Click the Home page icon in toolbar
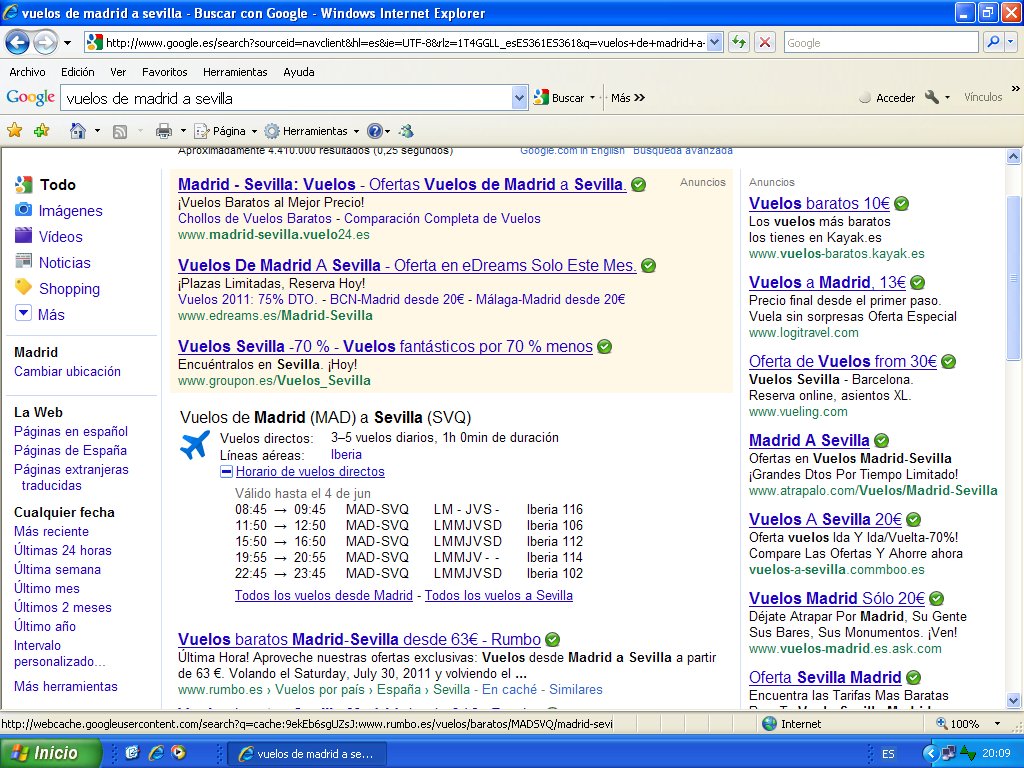Screen dimensions: 1024x768 click(77, 131)
